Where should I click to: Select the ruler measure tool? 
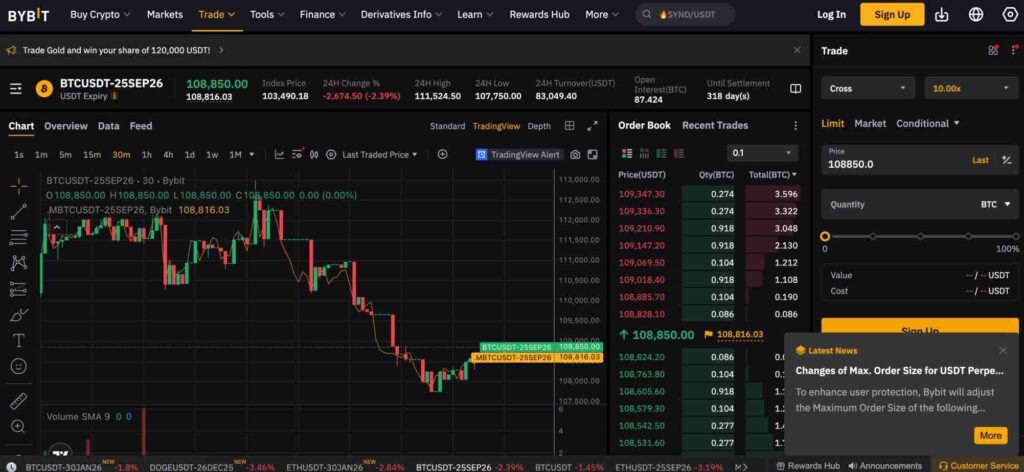pyautogui.click(x=19, y=400)
